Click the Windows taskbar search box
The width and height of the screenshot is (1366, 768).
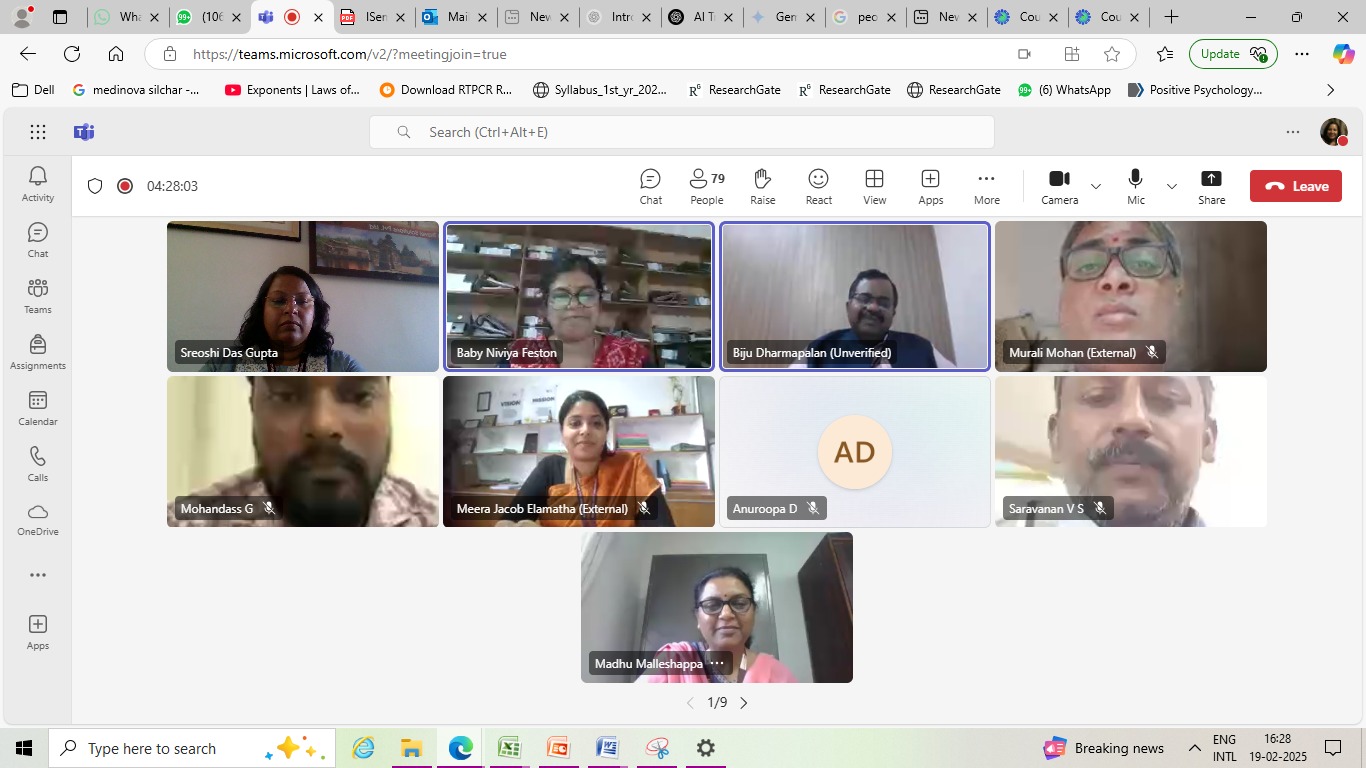pyautogui.click(x=191, y=748)
